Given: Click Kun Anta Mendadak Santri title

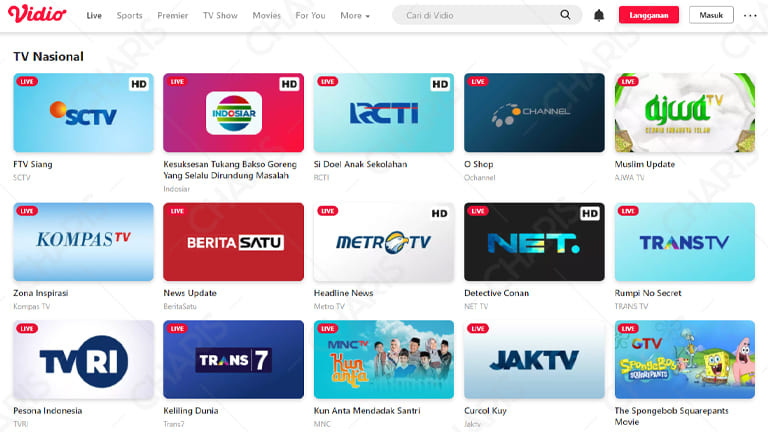Looking at the screenshot, I should tap(367, 410).
